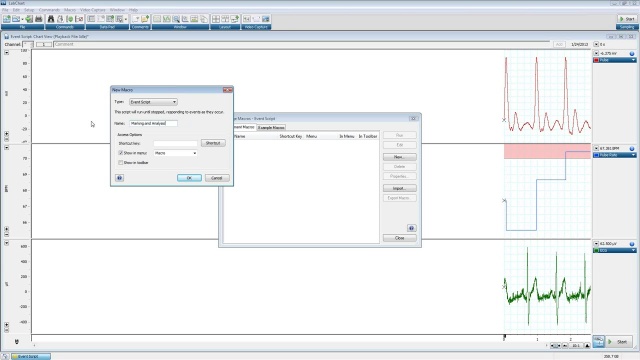The height and width of the screenshot is (360, 640).
Task: Click the Print toolbar icon
Action: [38, 19]
